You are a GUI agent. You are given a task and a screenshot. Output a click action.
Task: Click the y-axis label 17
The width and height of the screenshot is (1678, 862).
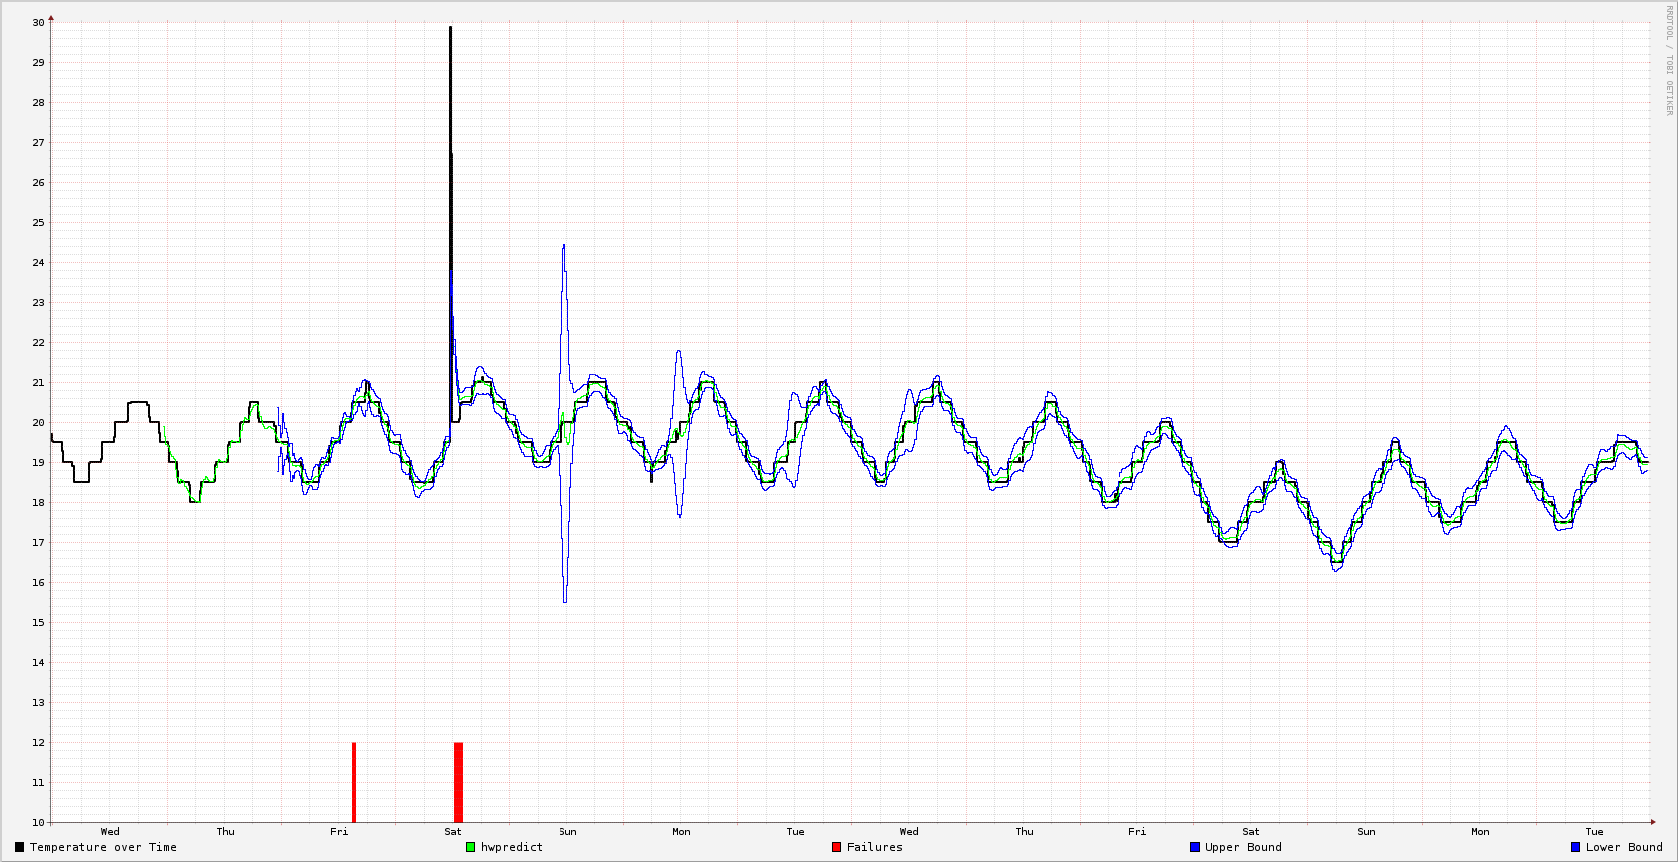click(38, 542)
